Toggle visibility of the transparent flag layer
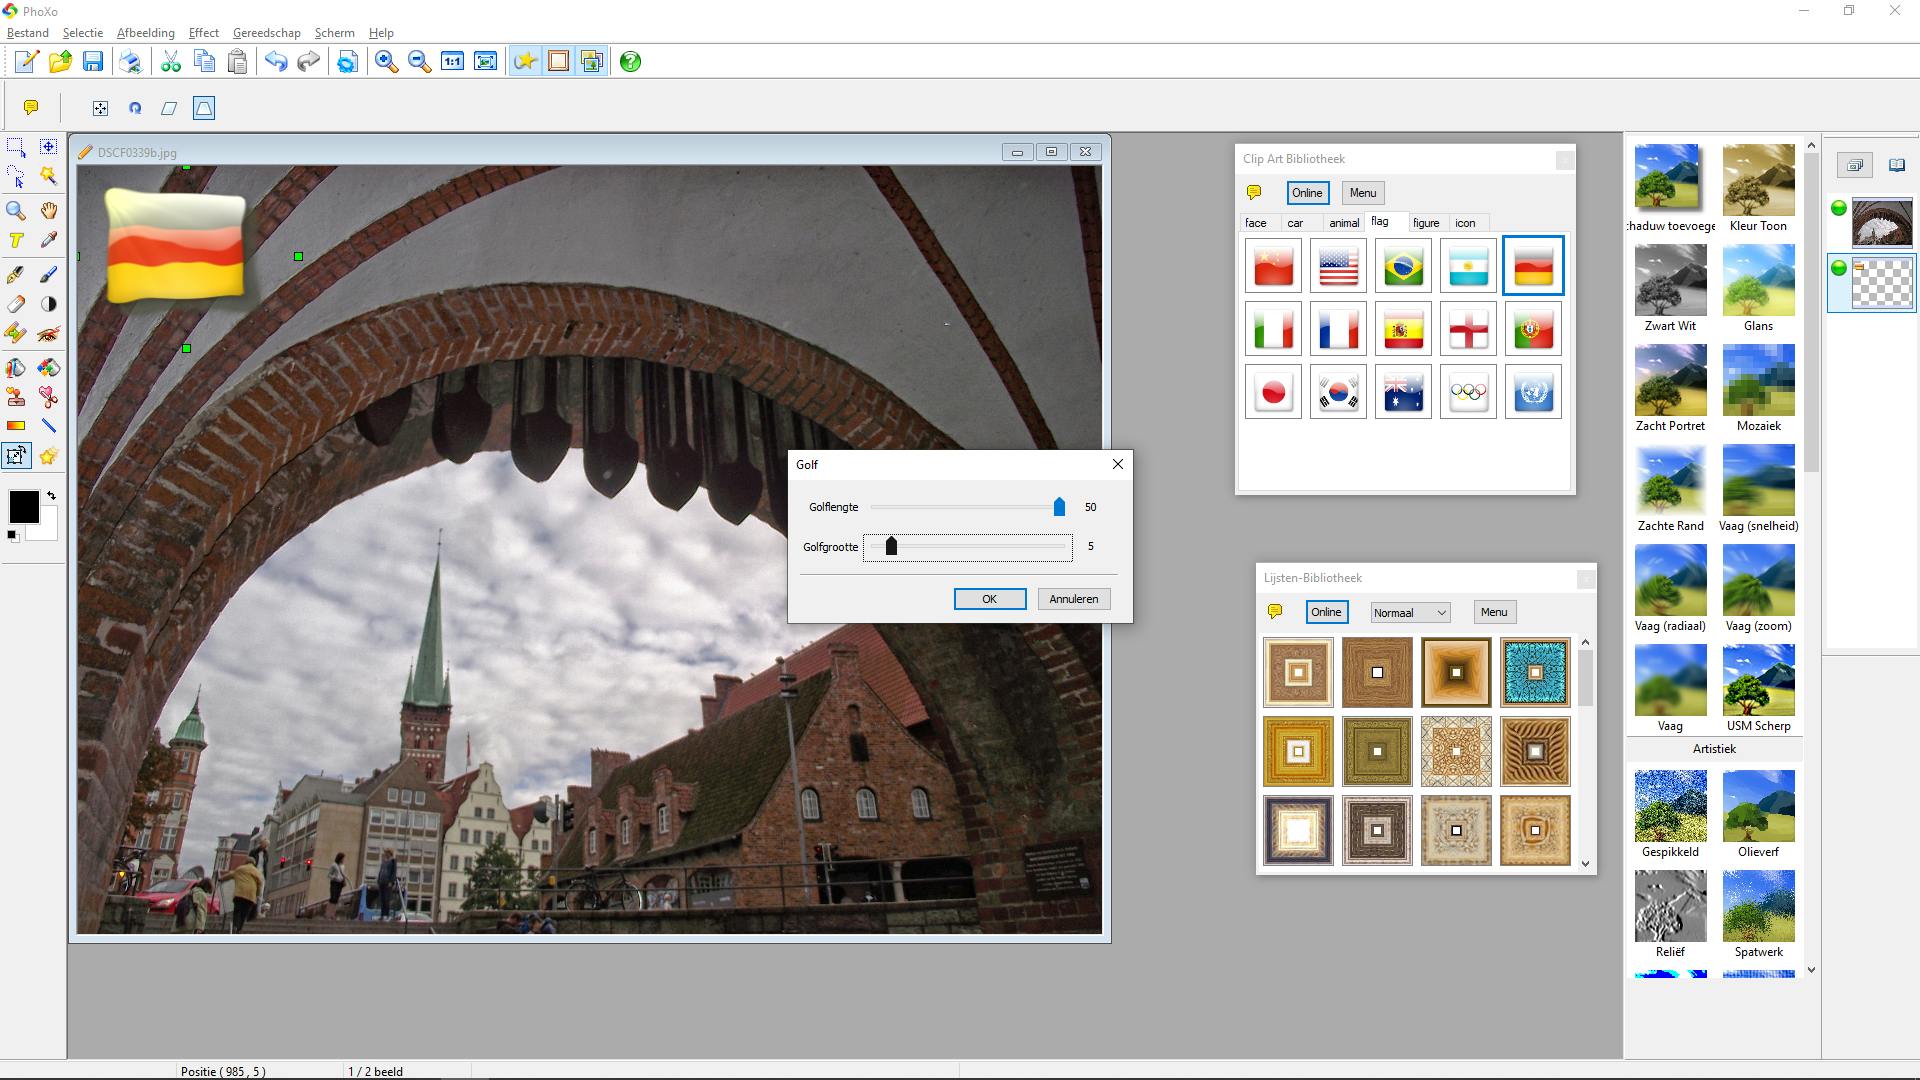1920x1080 pixels. click(x=1838, y=268)
